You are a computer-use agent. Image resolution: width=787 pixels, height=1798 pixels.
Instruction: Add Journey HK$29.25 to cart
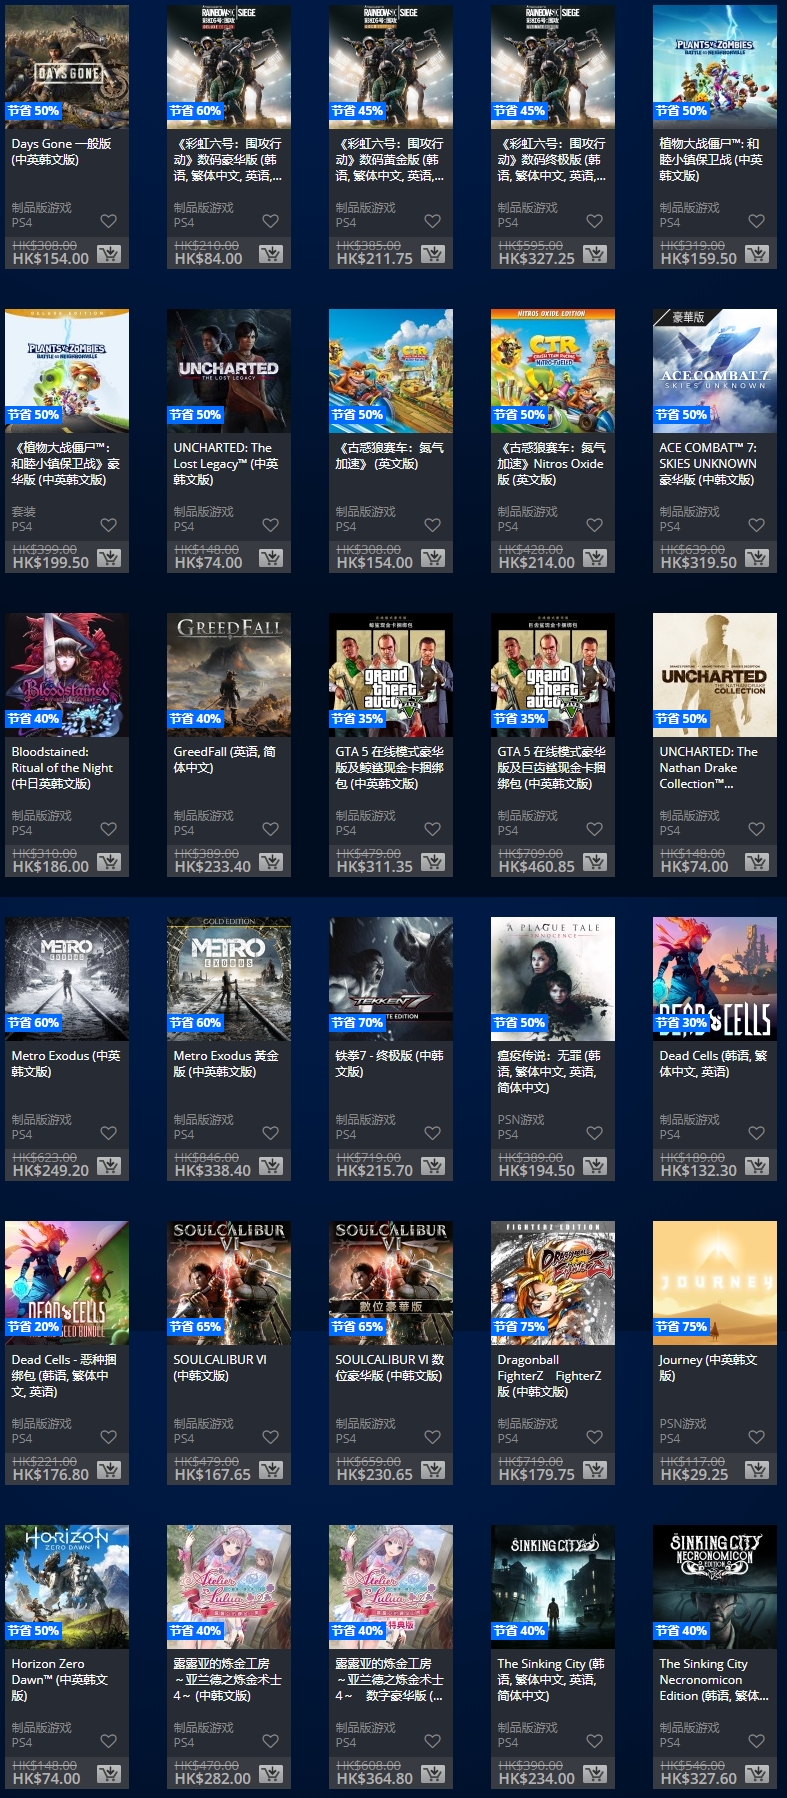(757, 1470)
